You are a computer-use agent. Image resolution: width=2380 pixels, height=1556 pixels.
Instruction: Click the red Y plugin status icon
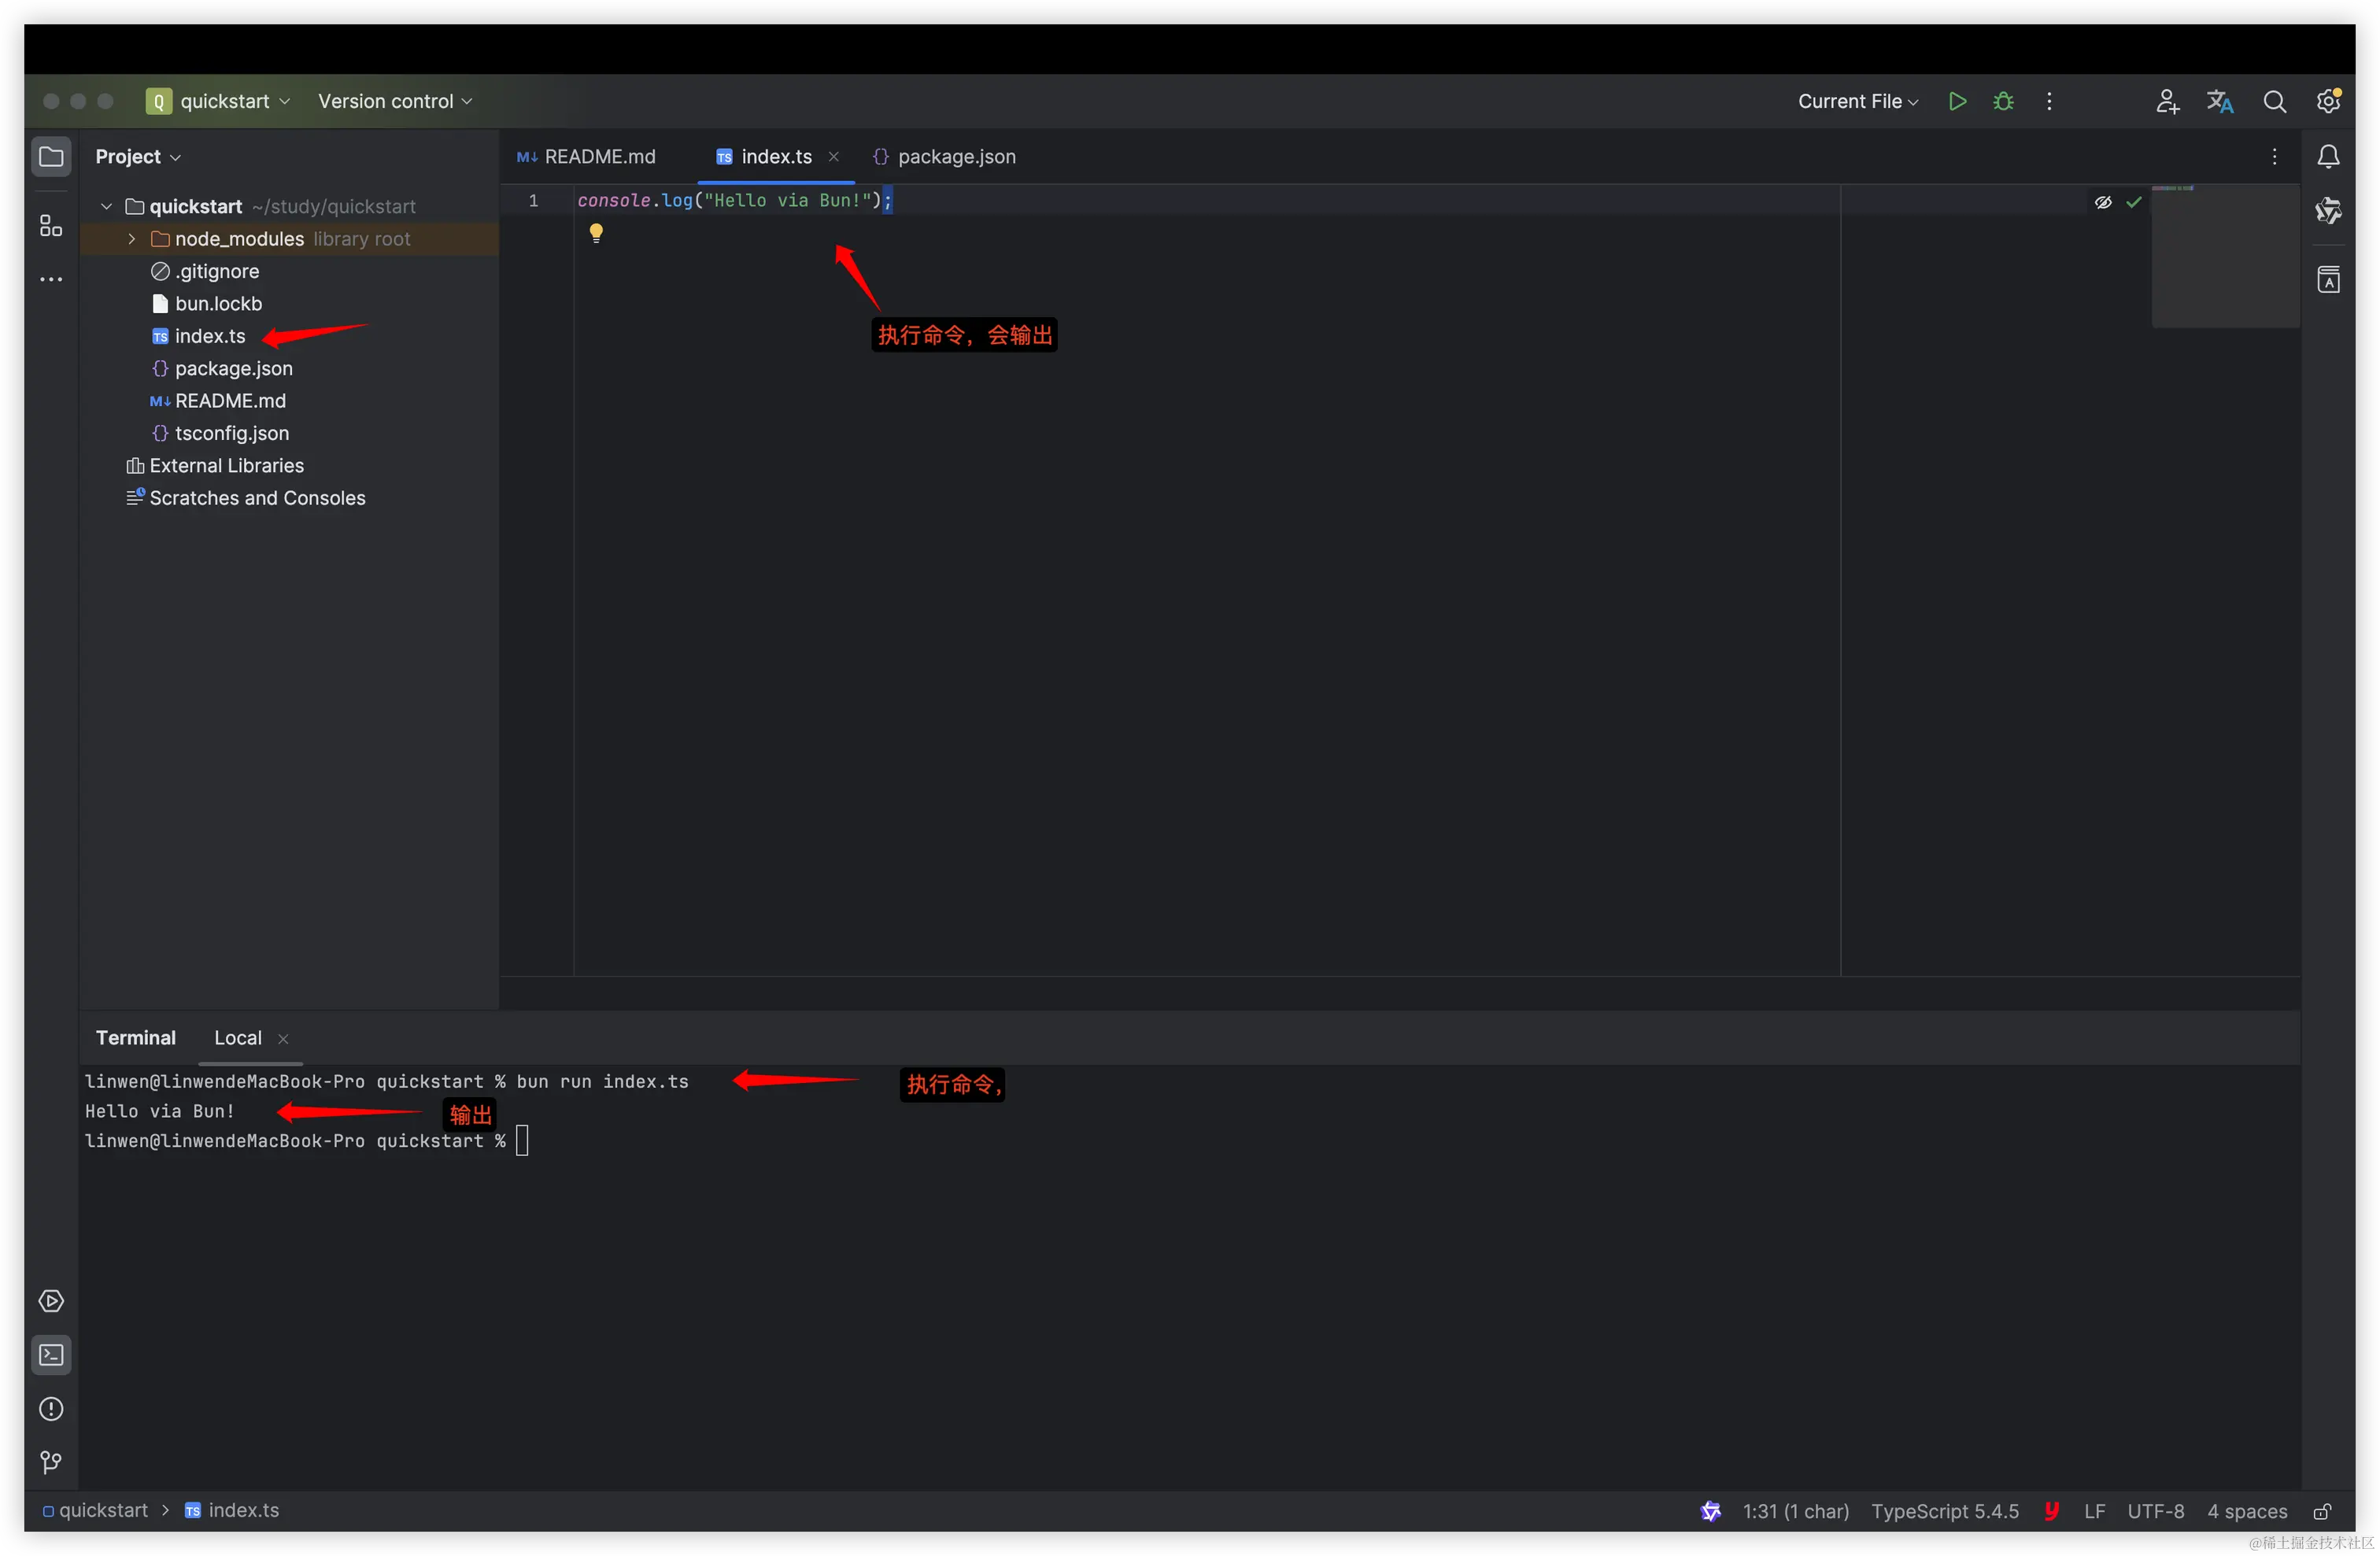pyautogui.click(x=2051, y=1511)
